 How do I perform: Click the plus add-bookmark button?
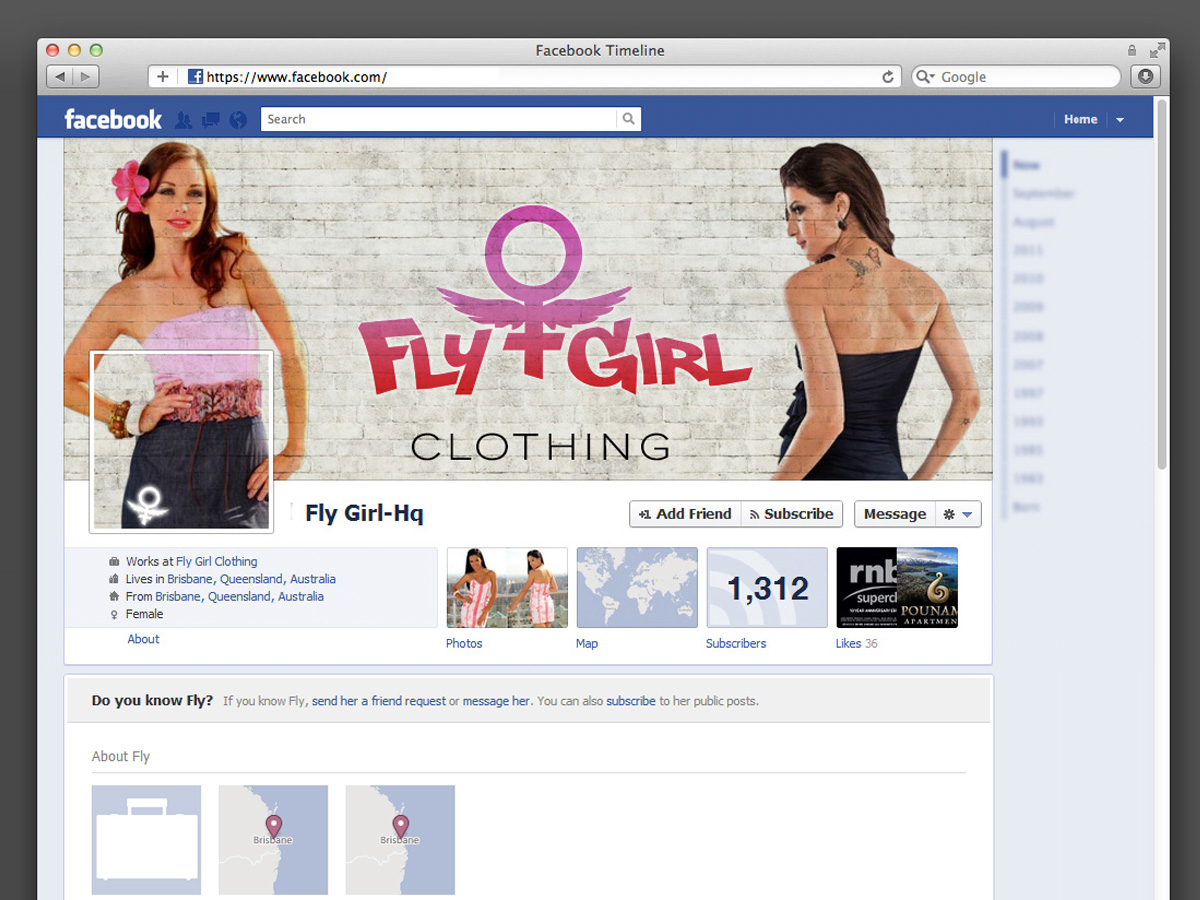point(163,77)
